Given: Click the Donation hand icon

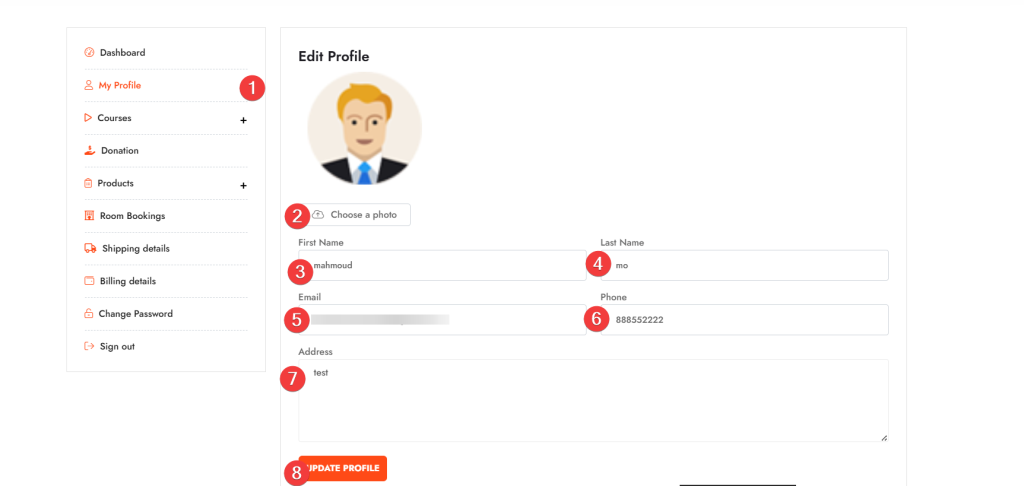Looking at the screenshot, I should [90, 151].
